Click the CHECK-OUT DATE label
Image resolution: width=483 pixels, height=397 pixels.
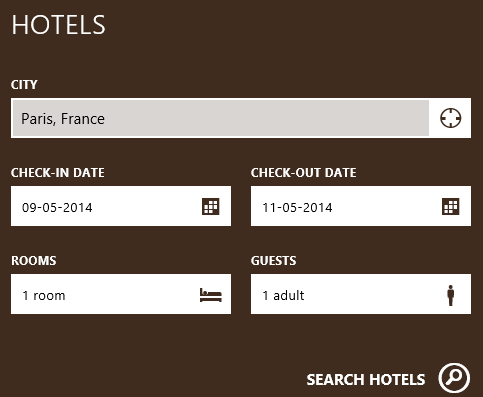tap(304, 173)
